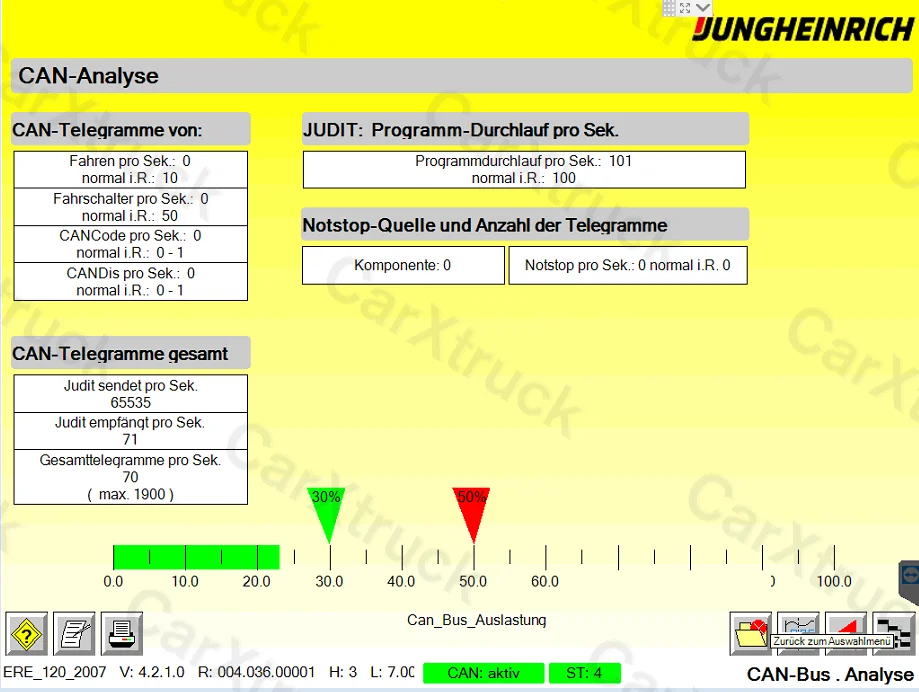Click the 30.0 scale label
The image size is (919, 692).
pos(329,581)
